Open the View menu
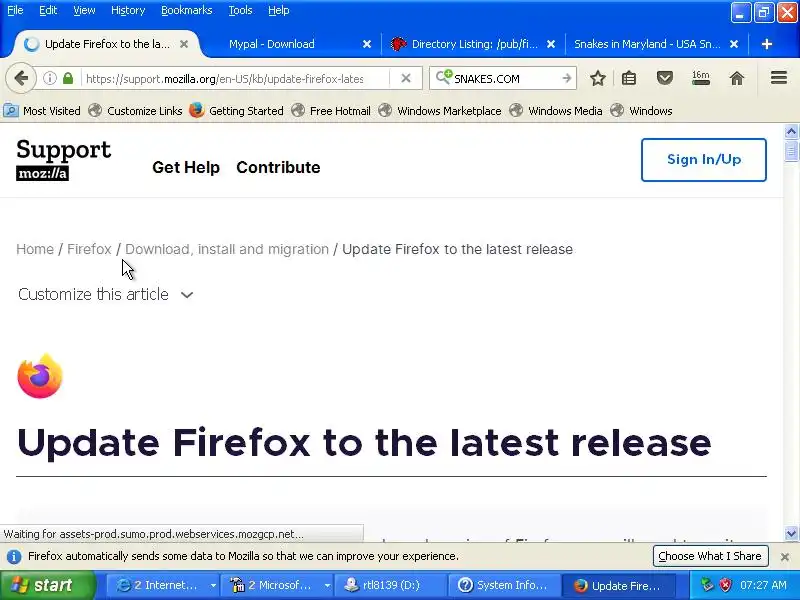 (x=84, y=10)
